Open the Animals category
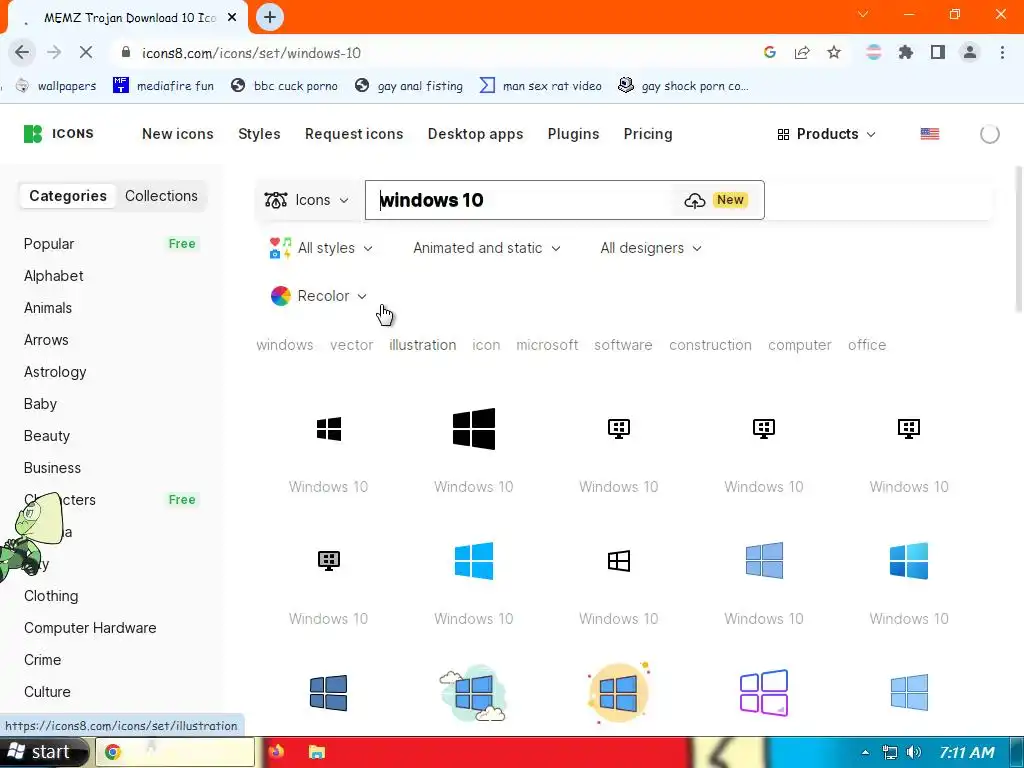 click(x=48, y=308)
